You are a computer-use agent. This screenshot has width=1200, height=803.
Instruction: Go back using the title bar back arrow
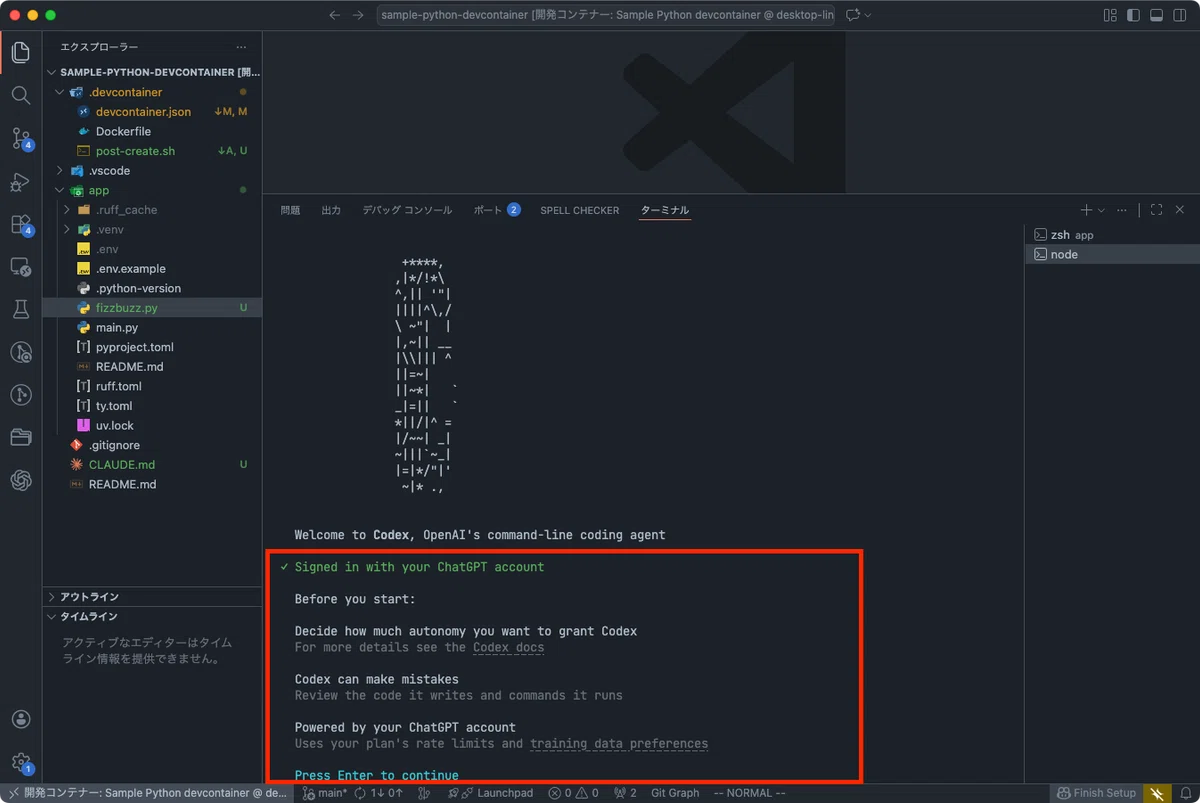tap(335, 15)
